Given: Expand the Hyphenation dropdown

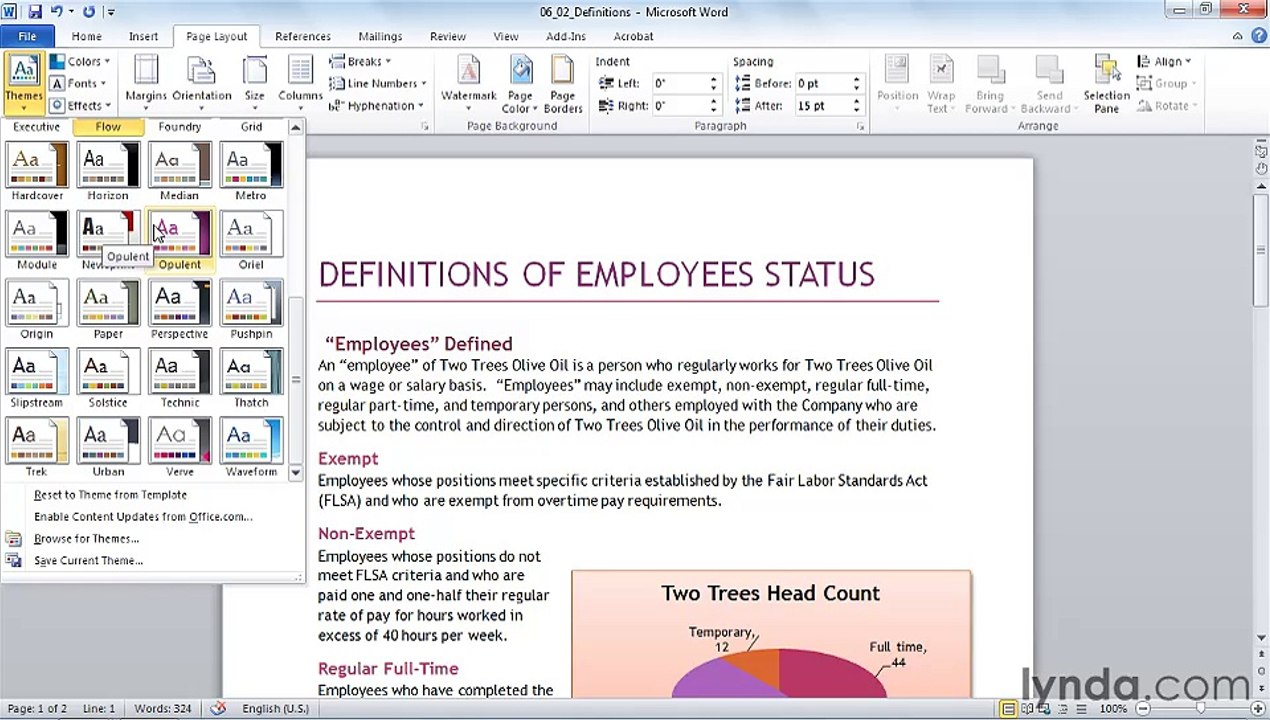Looking at the screenshot, I should [377, 106].
